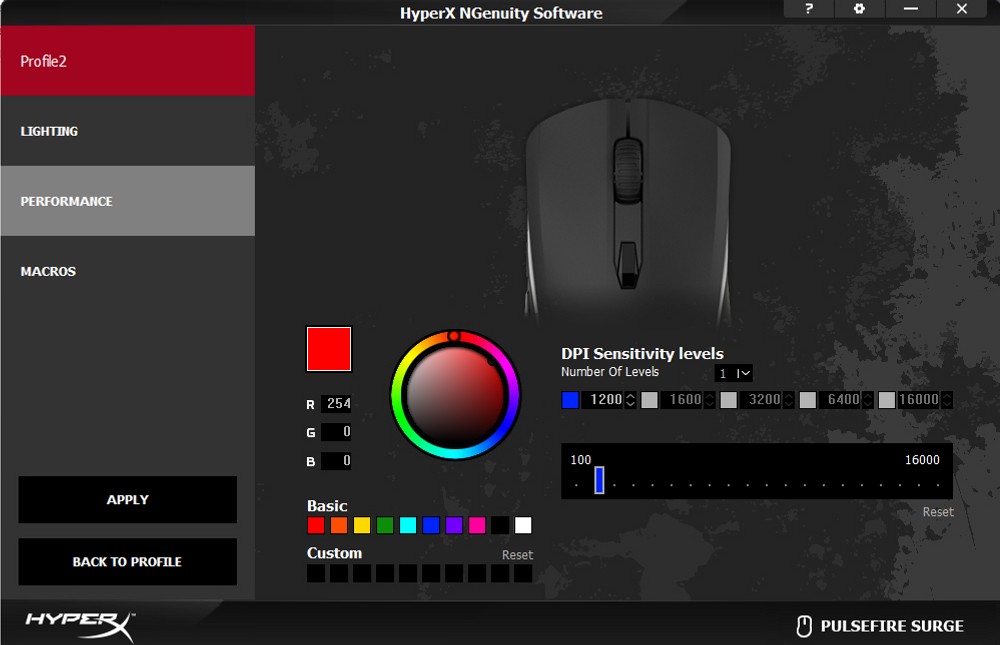Select gray color box for 6400 DPI level

pos(807,400)
